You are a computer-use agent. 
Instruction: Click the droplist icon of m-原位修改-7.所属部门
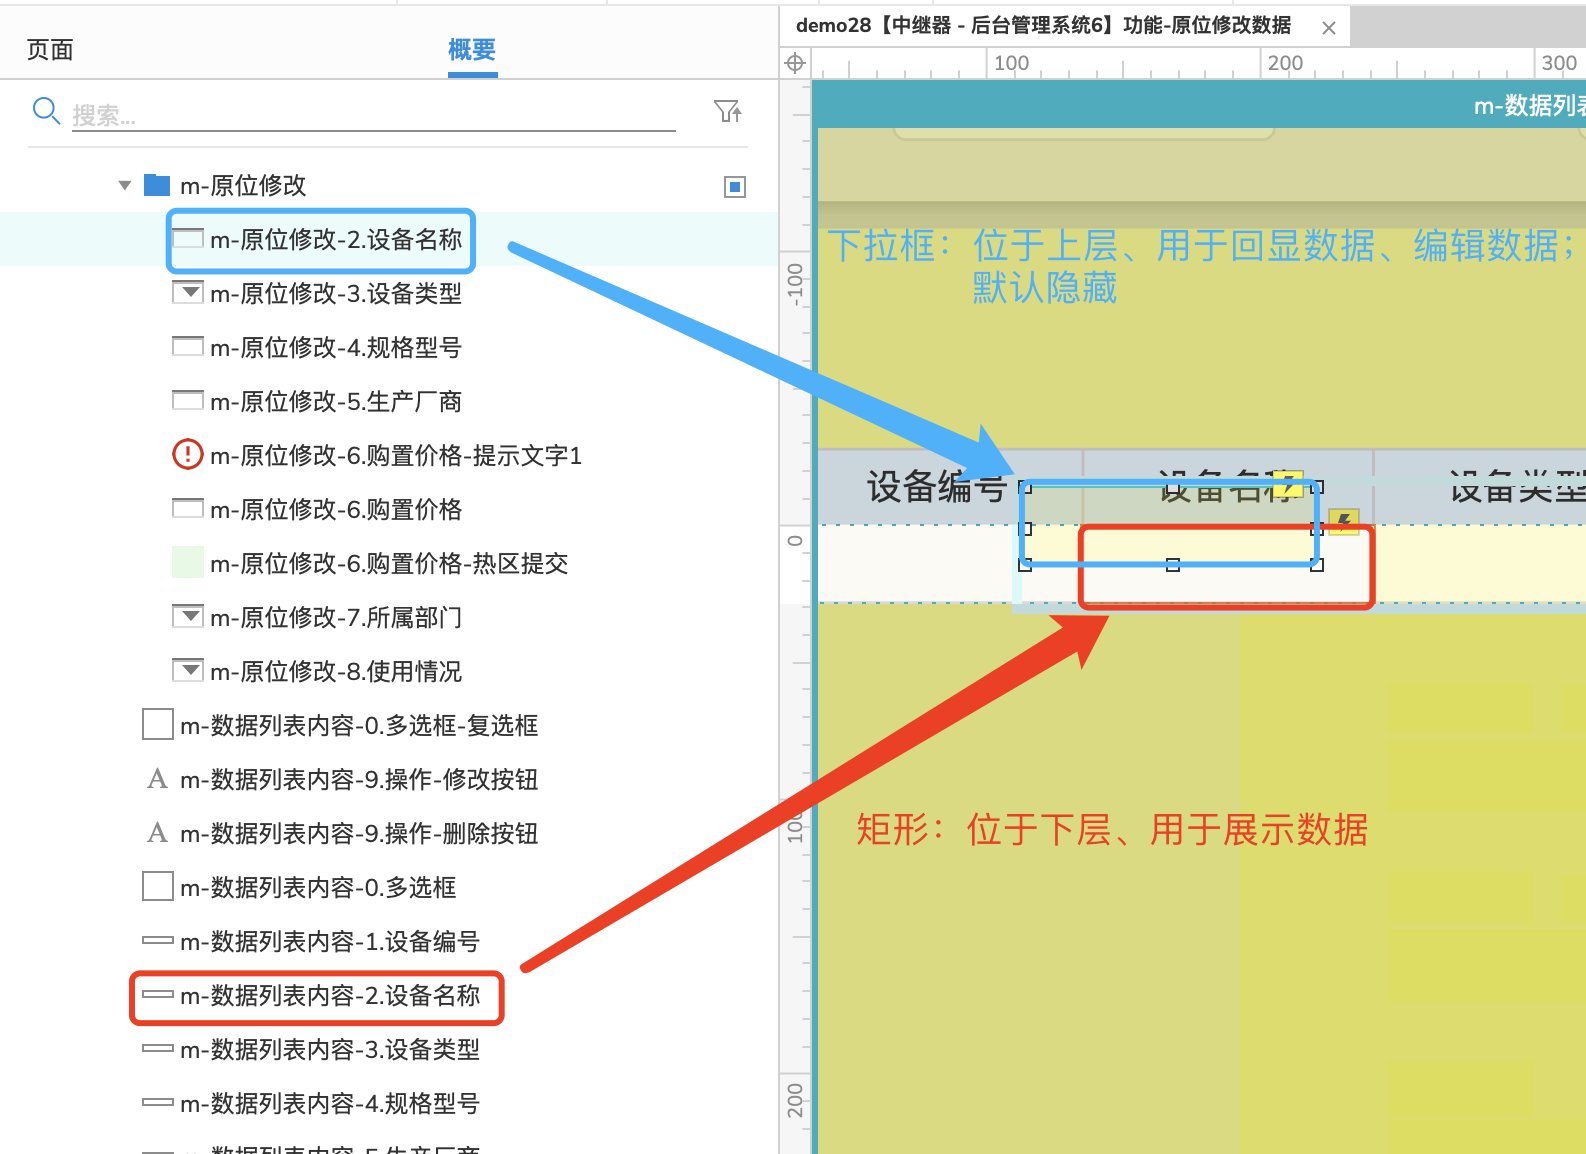[x=188, y=616]
